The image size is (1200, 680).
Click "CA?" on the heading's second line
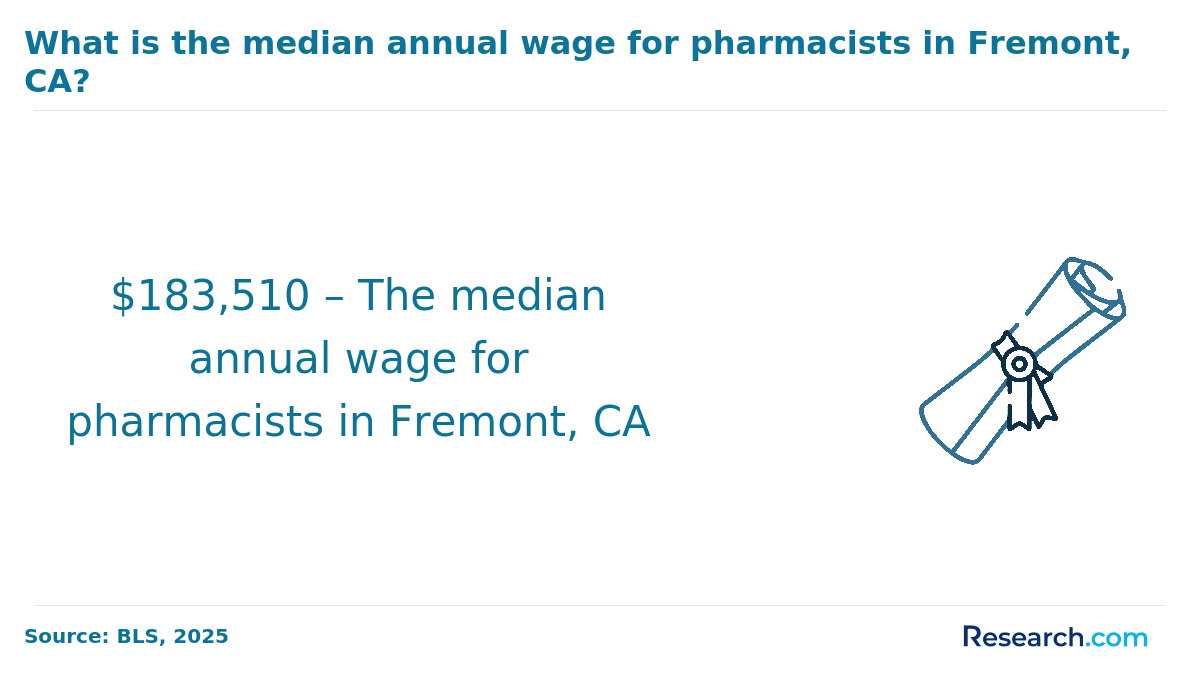click(57, 82)
